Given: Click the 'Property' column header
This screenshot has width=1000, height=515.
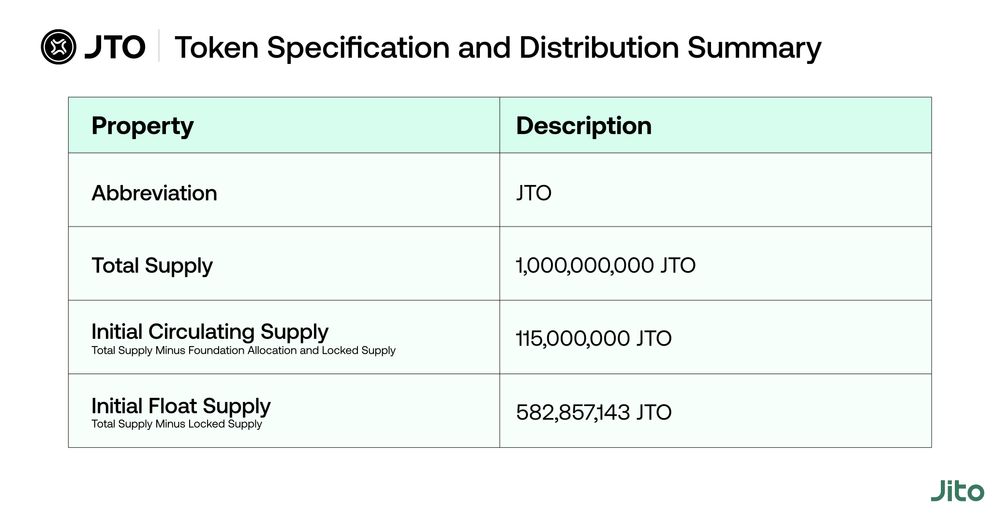Looking at the screenshot, I should tap(142, 126).
